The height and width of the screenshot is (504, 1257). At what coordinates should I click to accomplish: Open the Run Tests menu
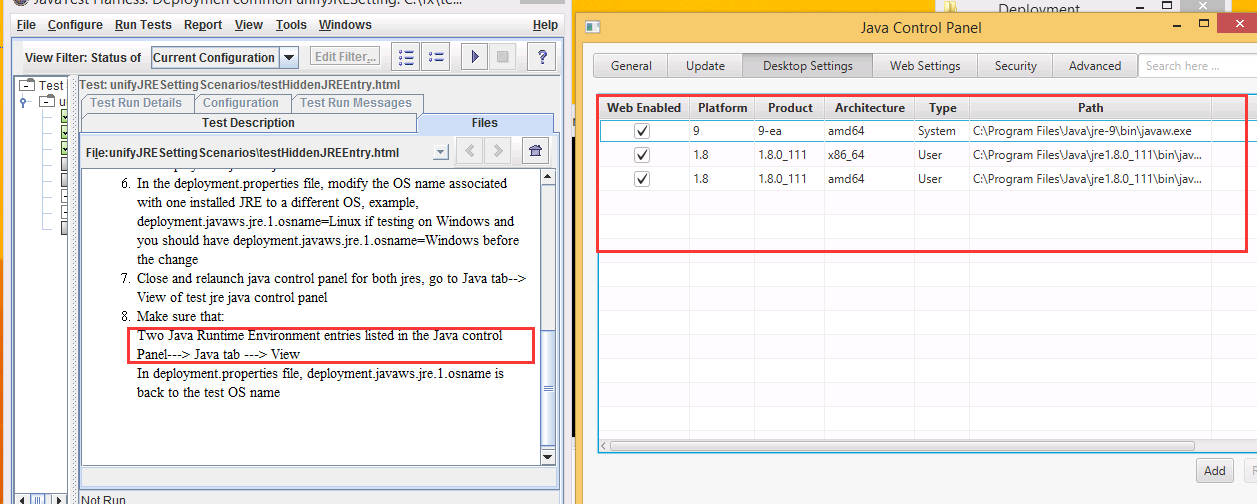[143, 25]
